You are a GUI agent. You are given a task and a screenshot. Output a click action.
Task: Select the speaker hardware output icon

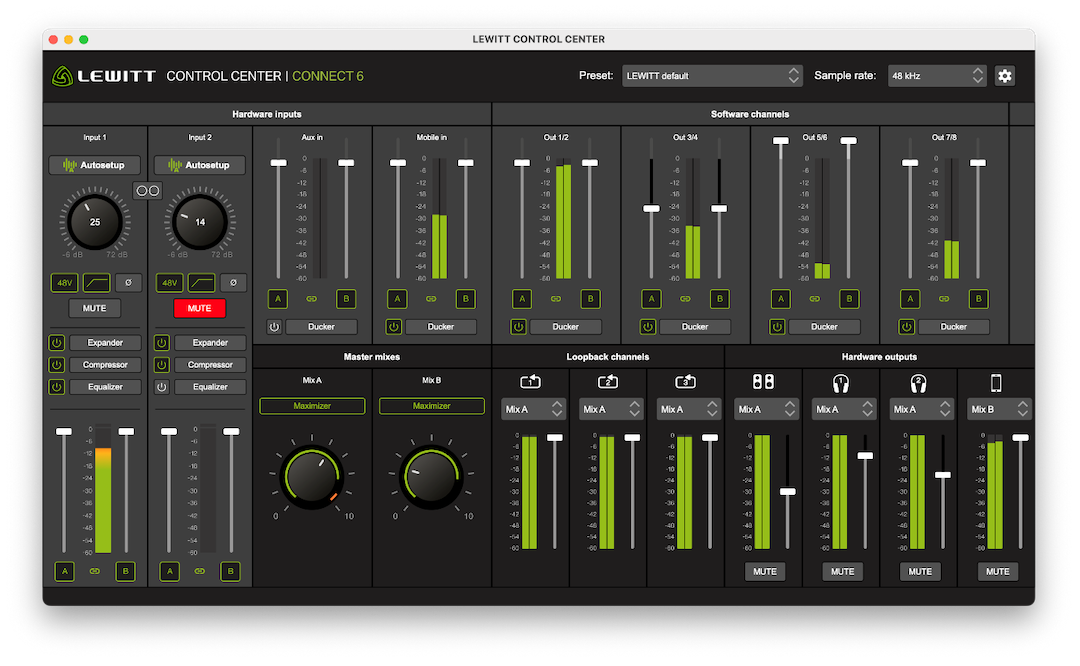(x=766, y=381)
